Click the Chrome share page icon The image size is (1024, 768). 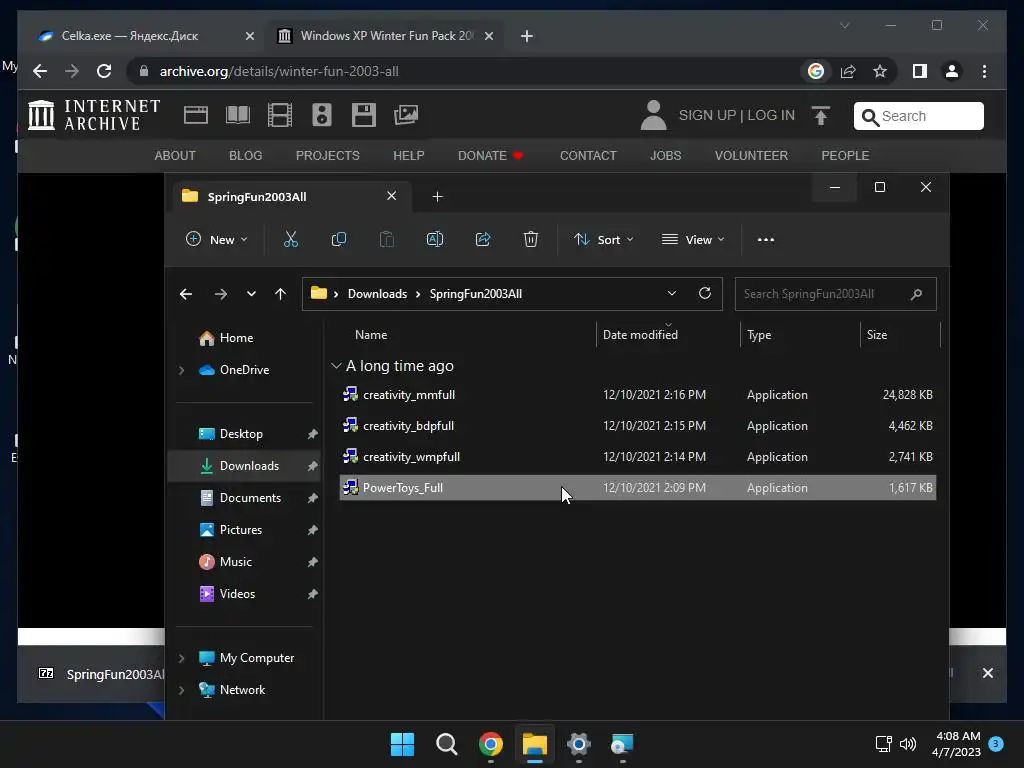848,71
